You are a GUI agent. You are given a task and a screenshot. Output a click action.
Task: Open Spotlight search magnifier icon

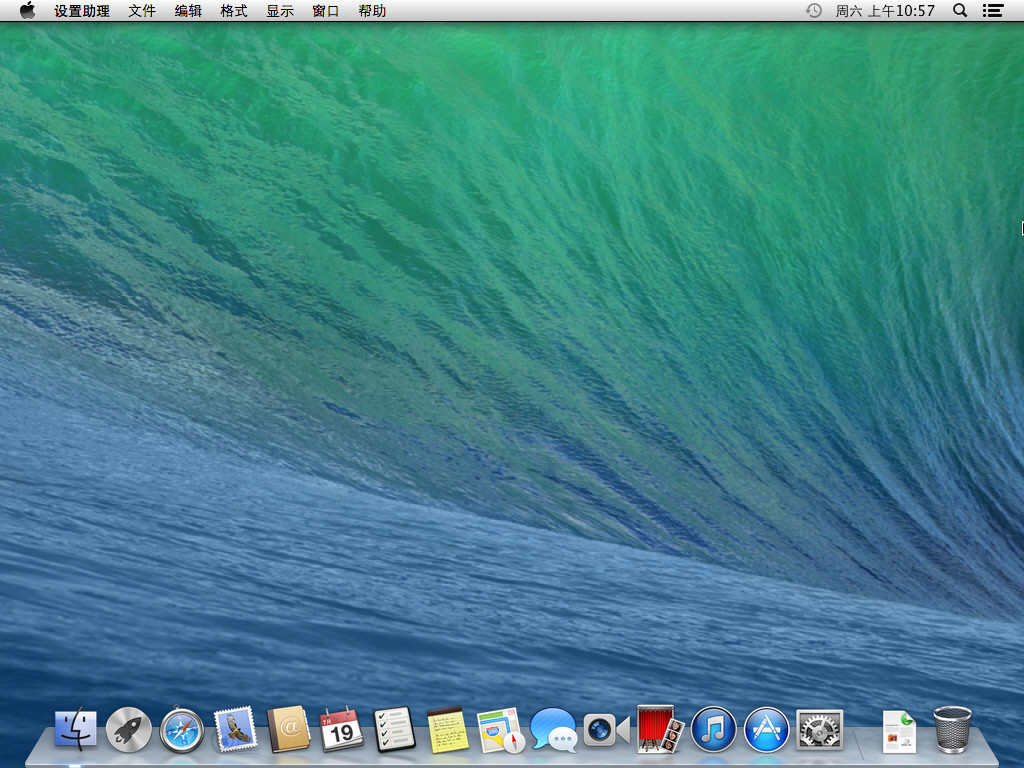[960, 10]
